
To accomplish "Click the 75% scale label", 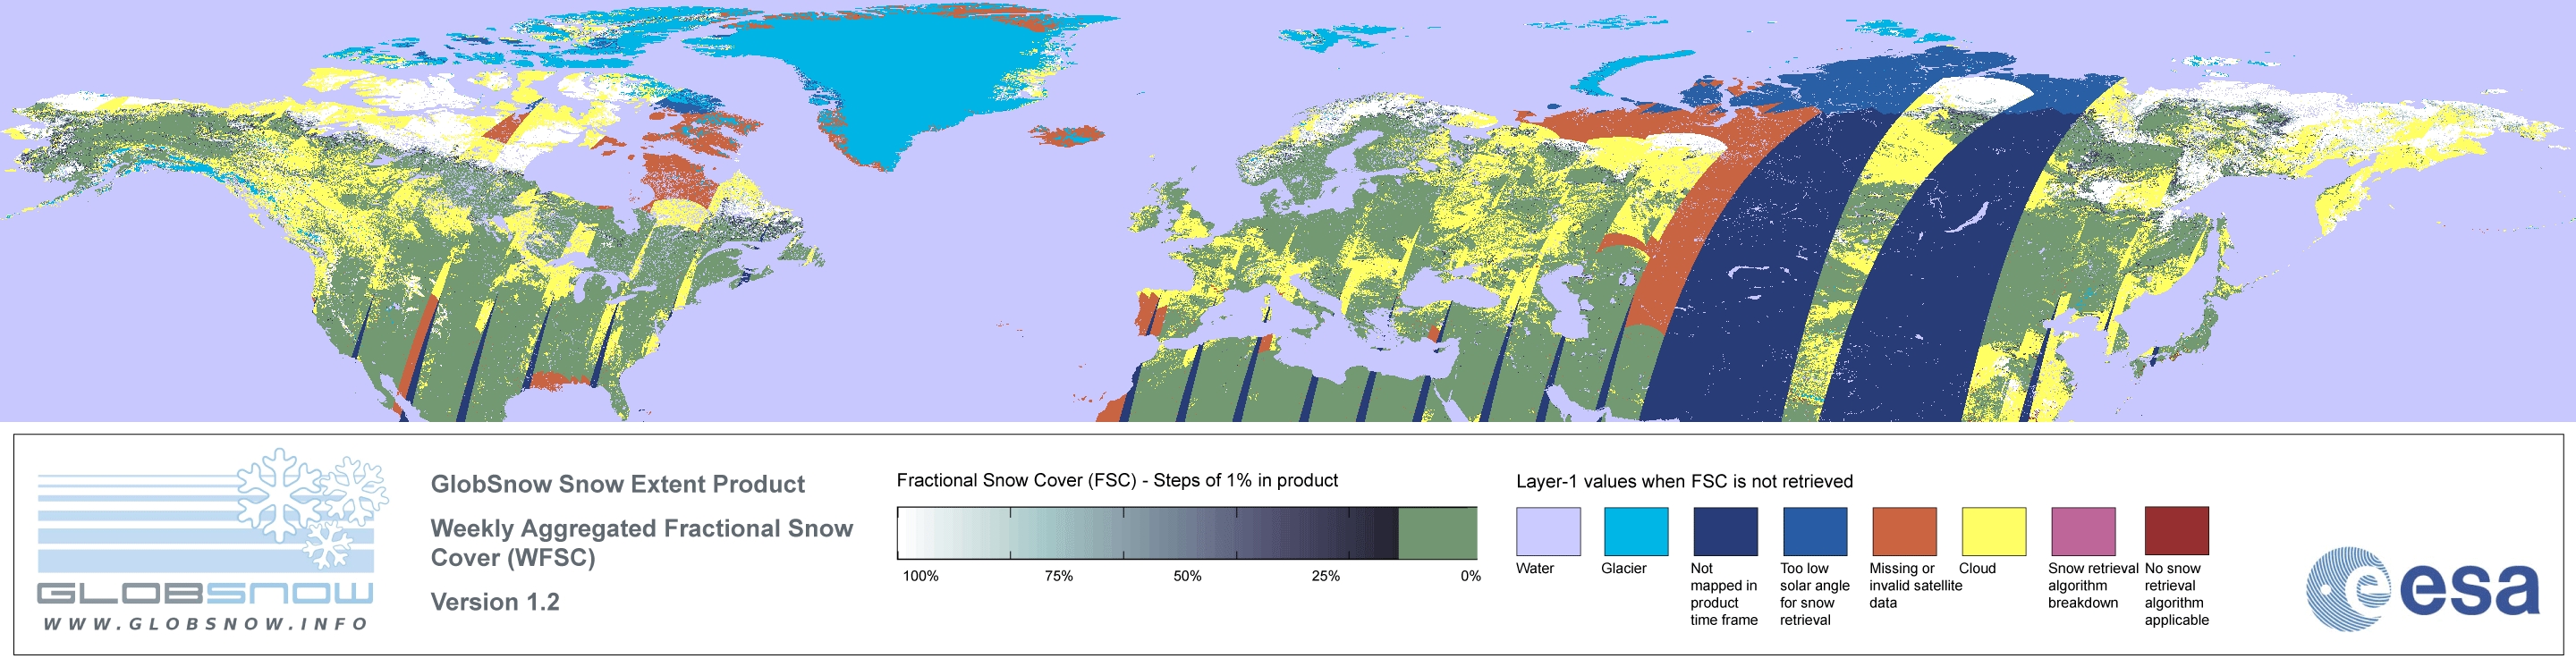I will click(x=1058, y=576).
